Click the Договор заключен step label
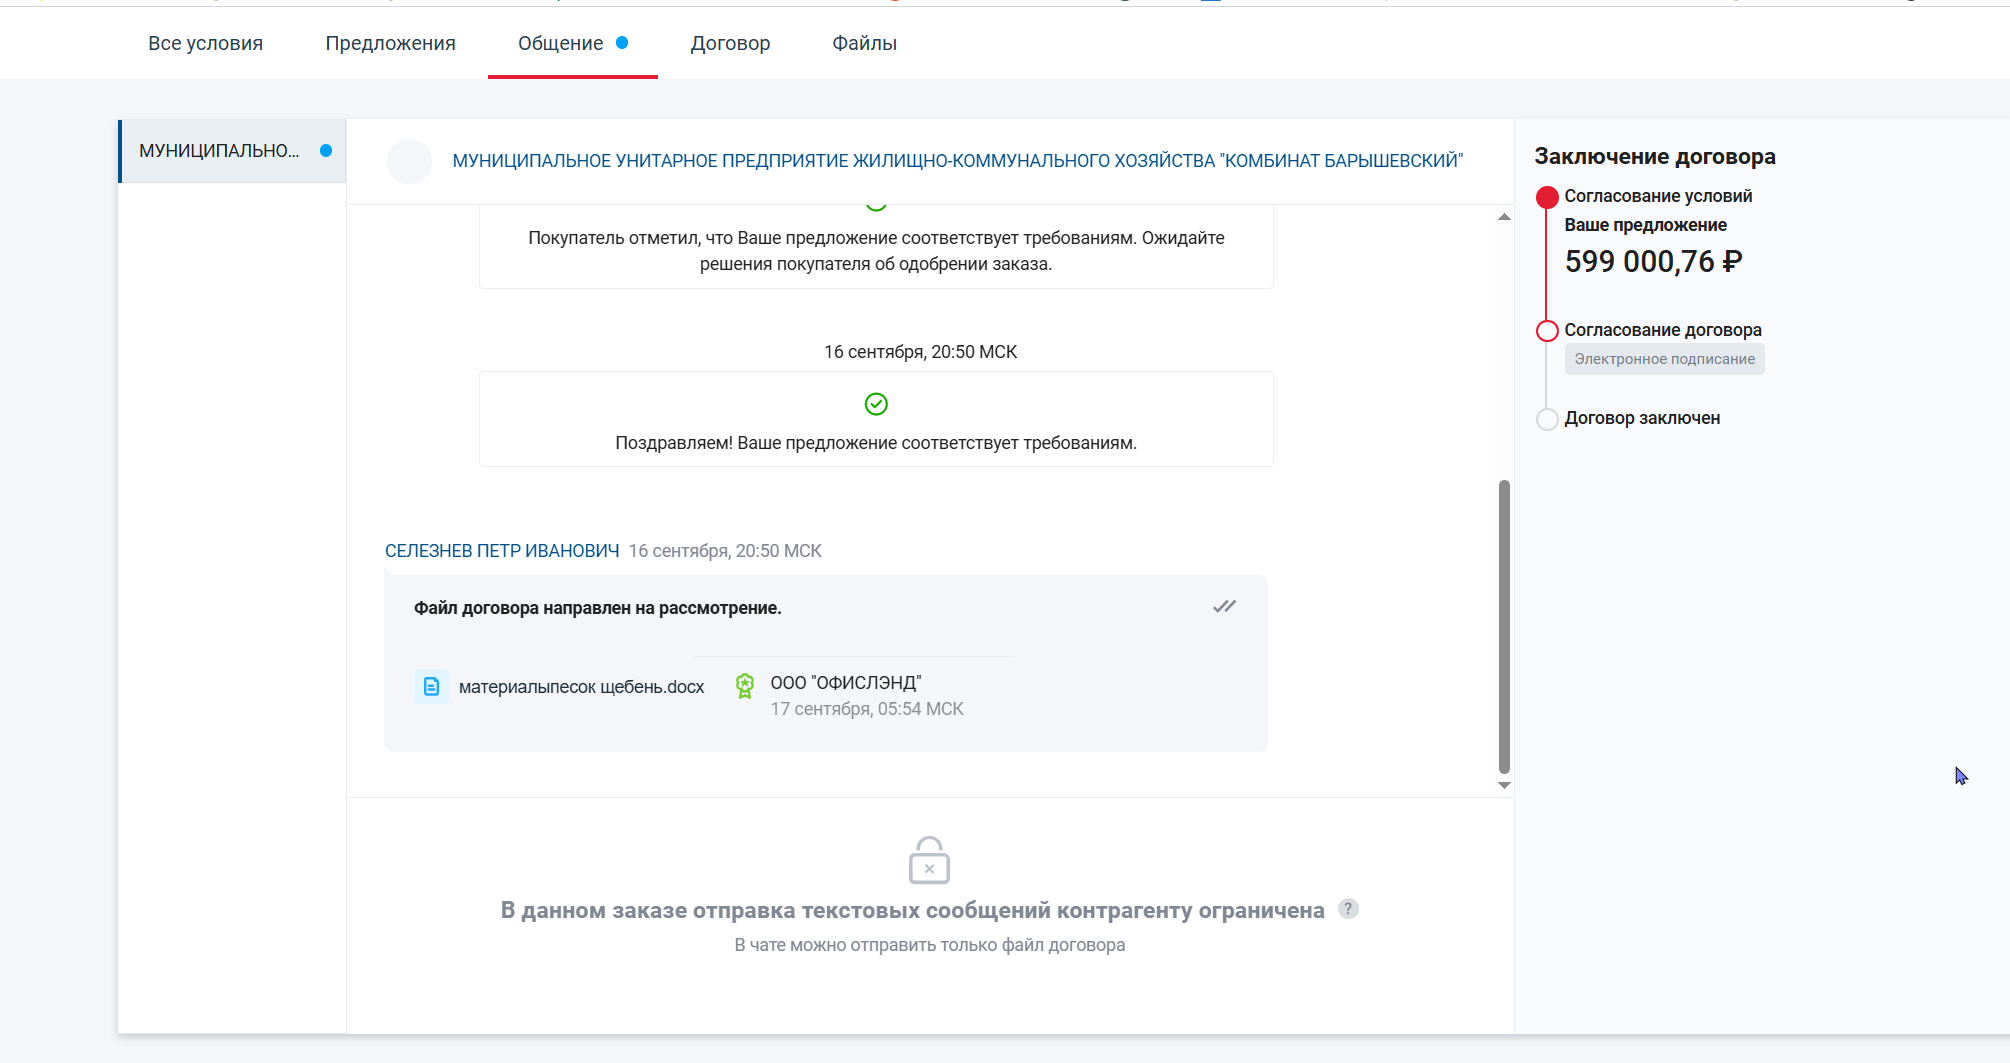Image resolution: width=2010 pixels, height=1063 pixels. click(1642, 418)
